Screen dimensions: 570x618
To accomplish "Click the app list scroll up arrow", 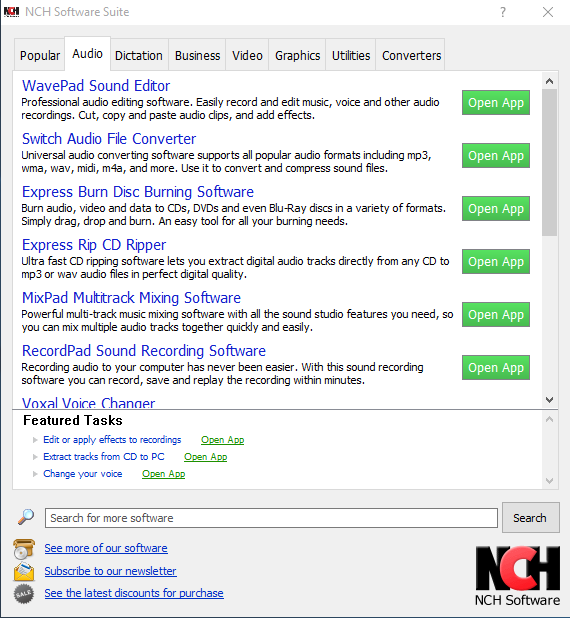I will [550, 81].
